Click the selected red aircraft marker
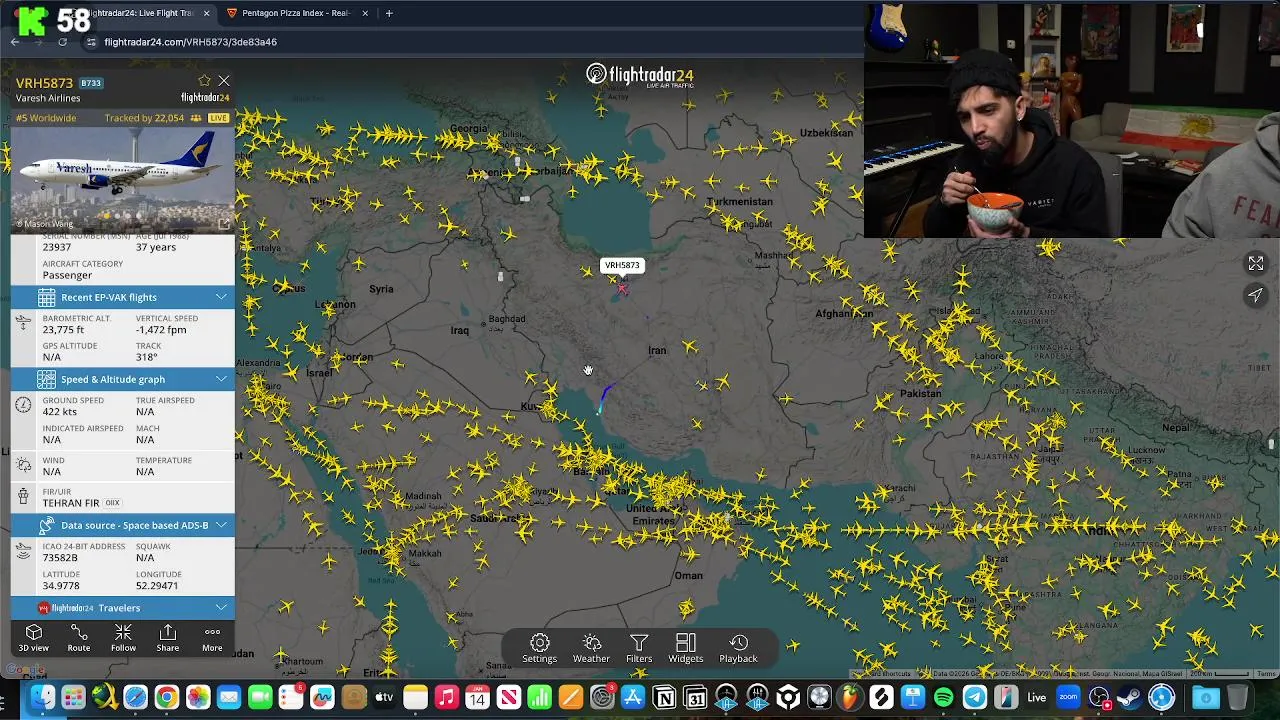 click(622, 289)
